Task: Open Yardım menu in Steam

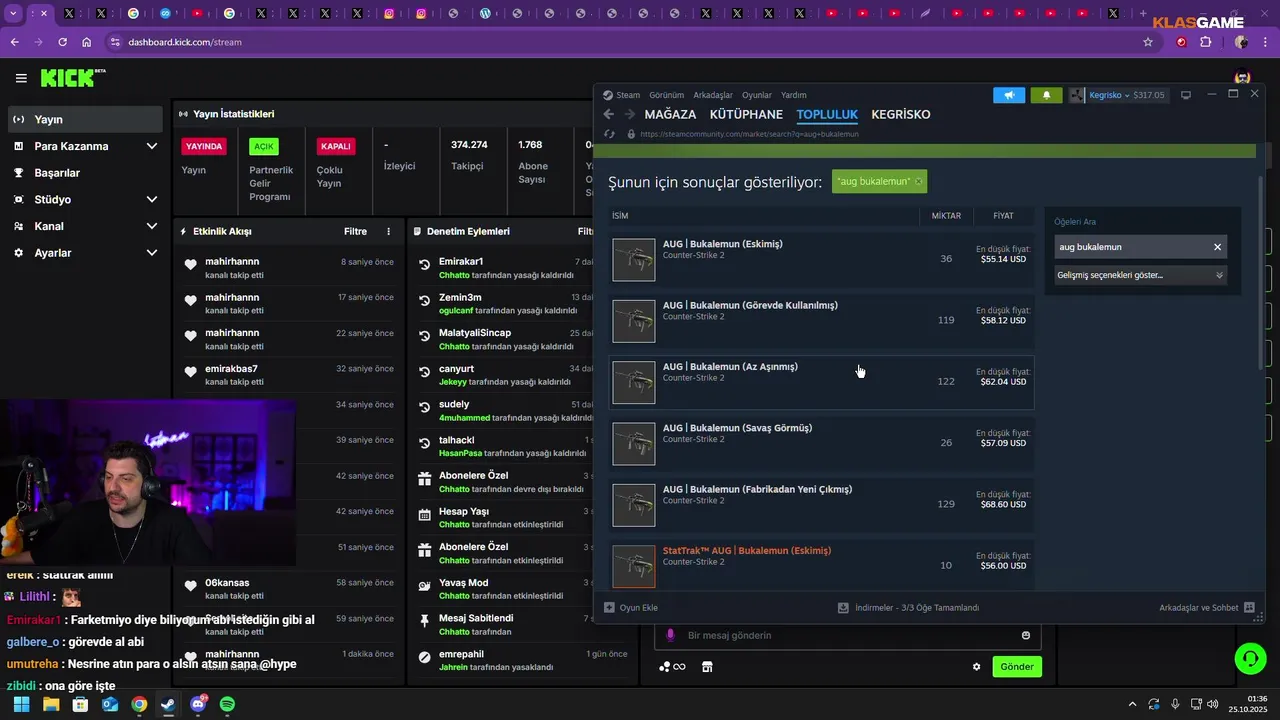Action: tap(793, 95)
